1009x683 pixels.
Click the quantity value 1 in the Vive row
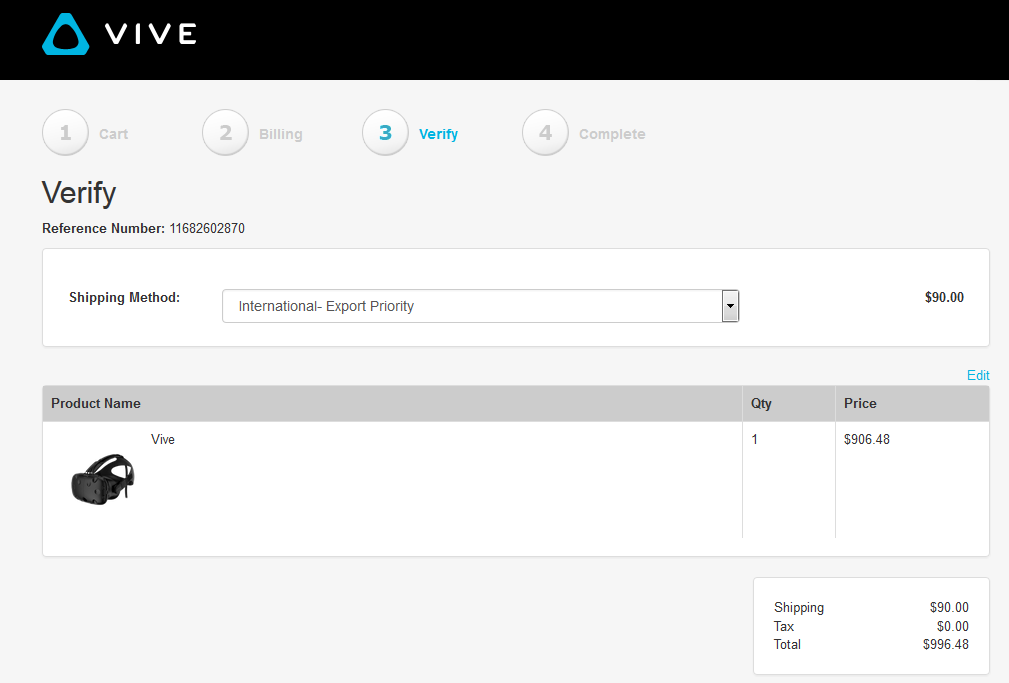point(755,439)
